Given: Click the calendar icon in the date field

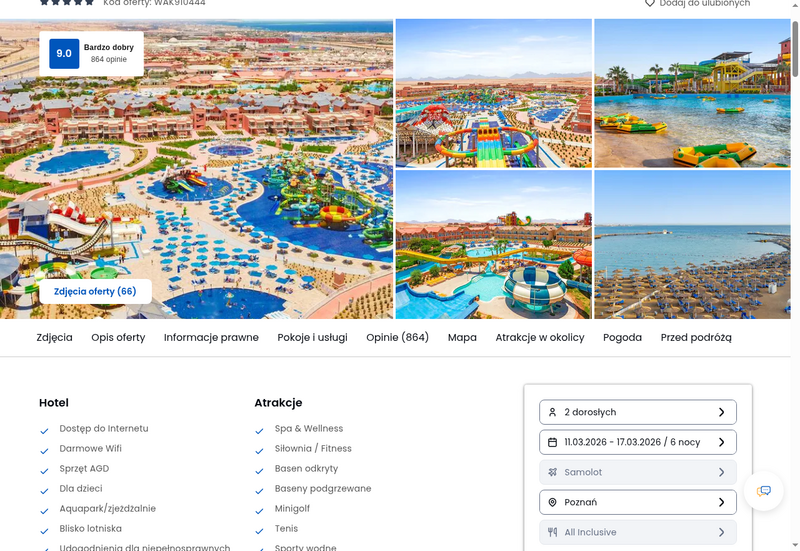Looking at the screenshot, I should (552, 442).
